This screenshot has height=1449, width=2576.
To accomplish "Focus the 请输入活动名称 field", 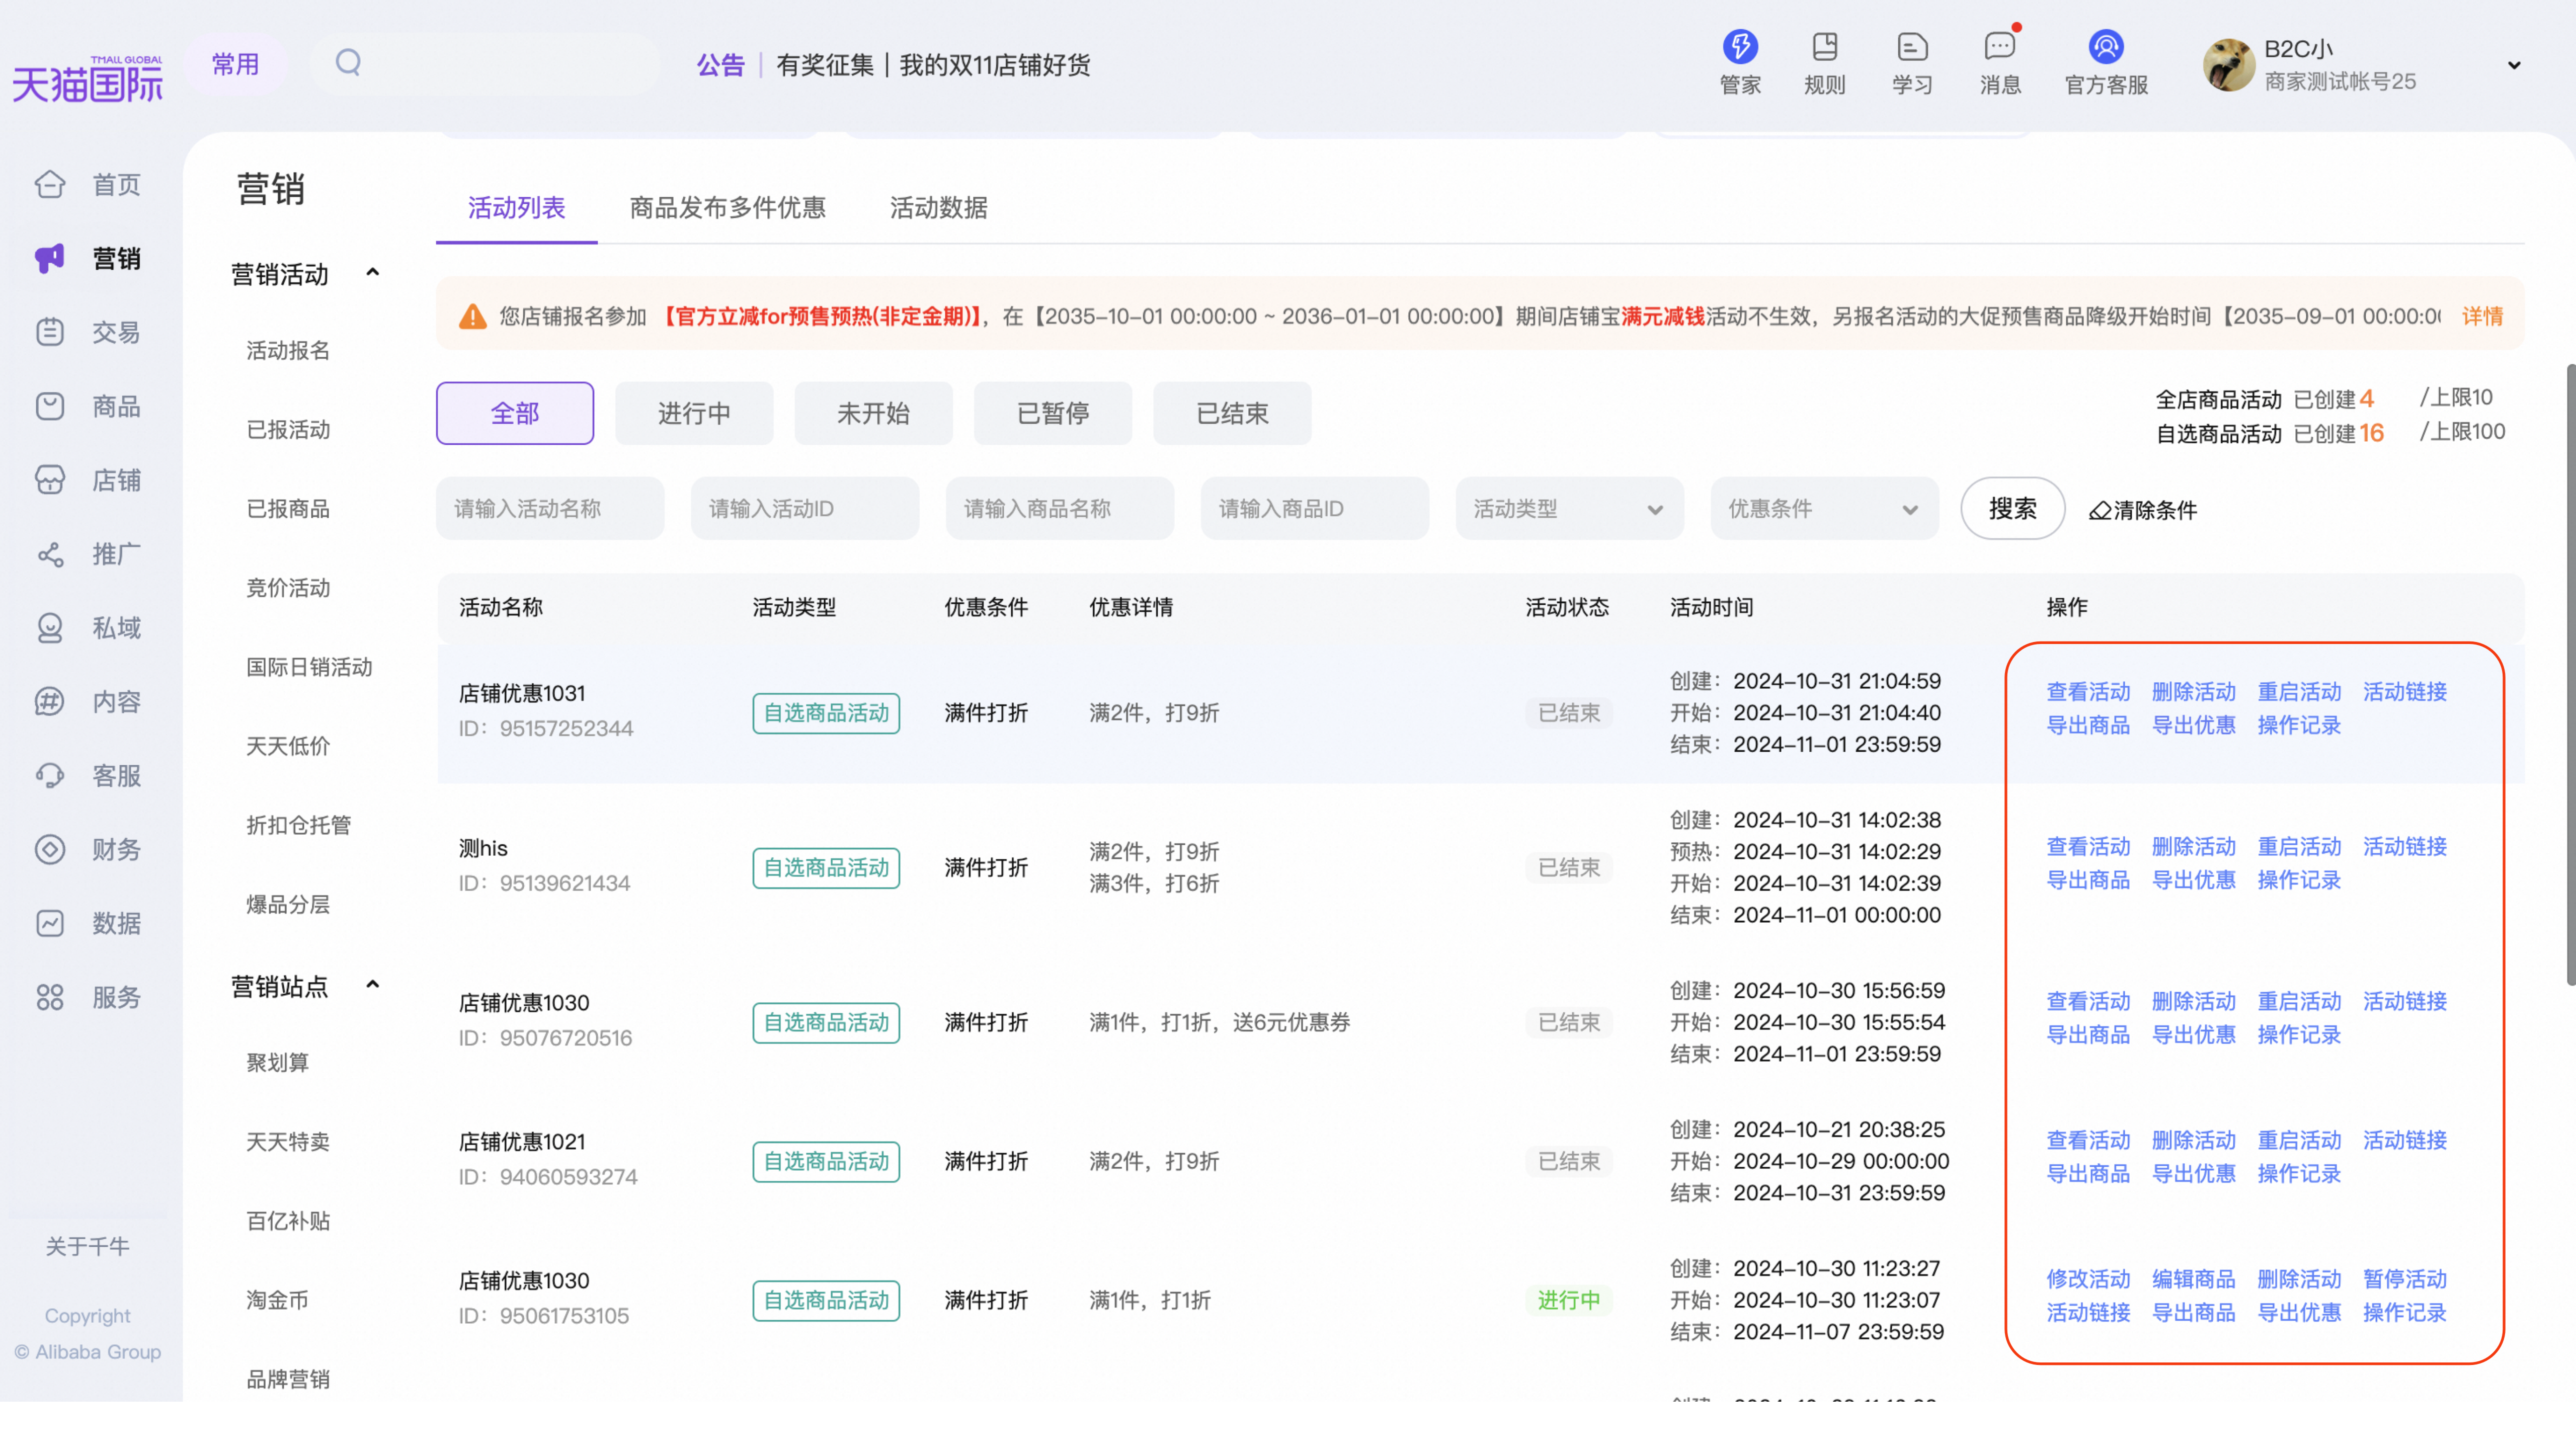I will pos(550,509).
